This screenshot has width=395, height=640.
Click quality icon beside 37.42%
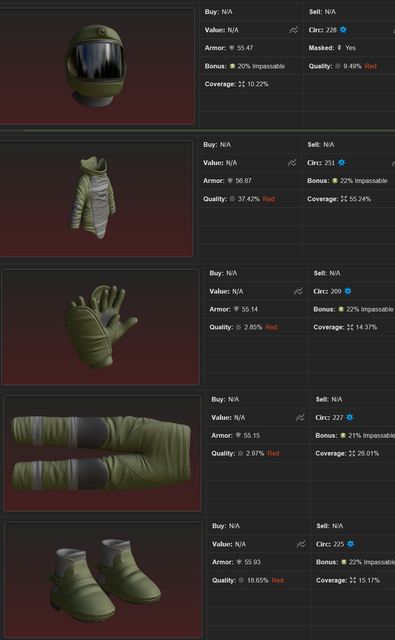point(232,199)
